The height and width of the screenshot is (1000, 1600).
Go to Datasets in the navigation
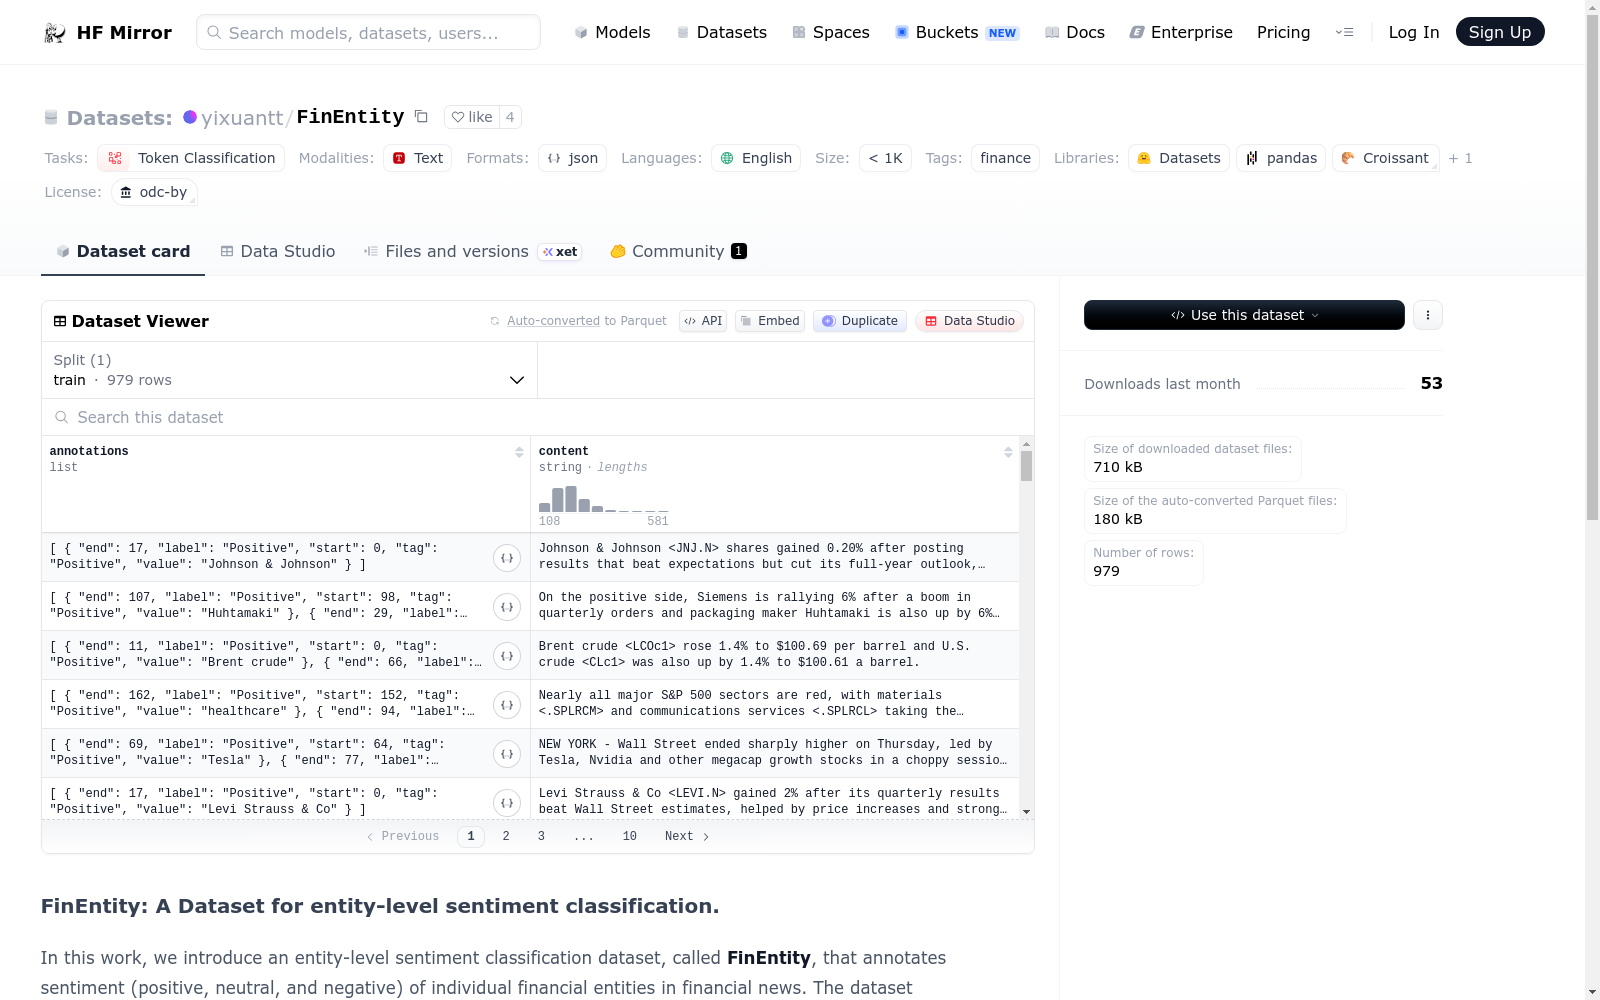click(x=721, y=32)
